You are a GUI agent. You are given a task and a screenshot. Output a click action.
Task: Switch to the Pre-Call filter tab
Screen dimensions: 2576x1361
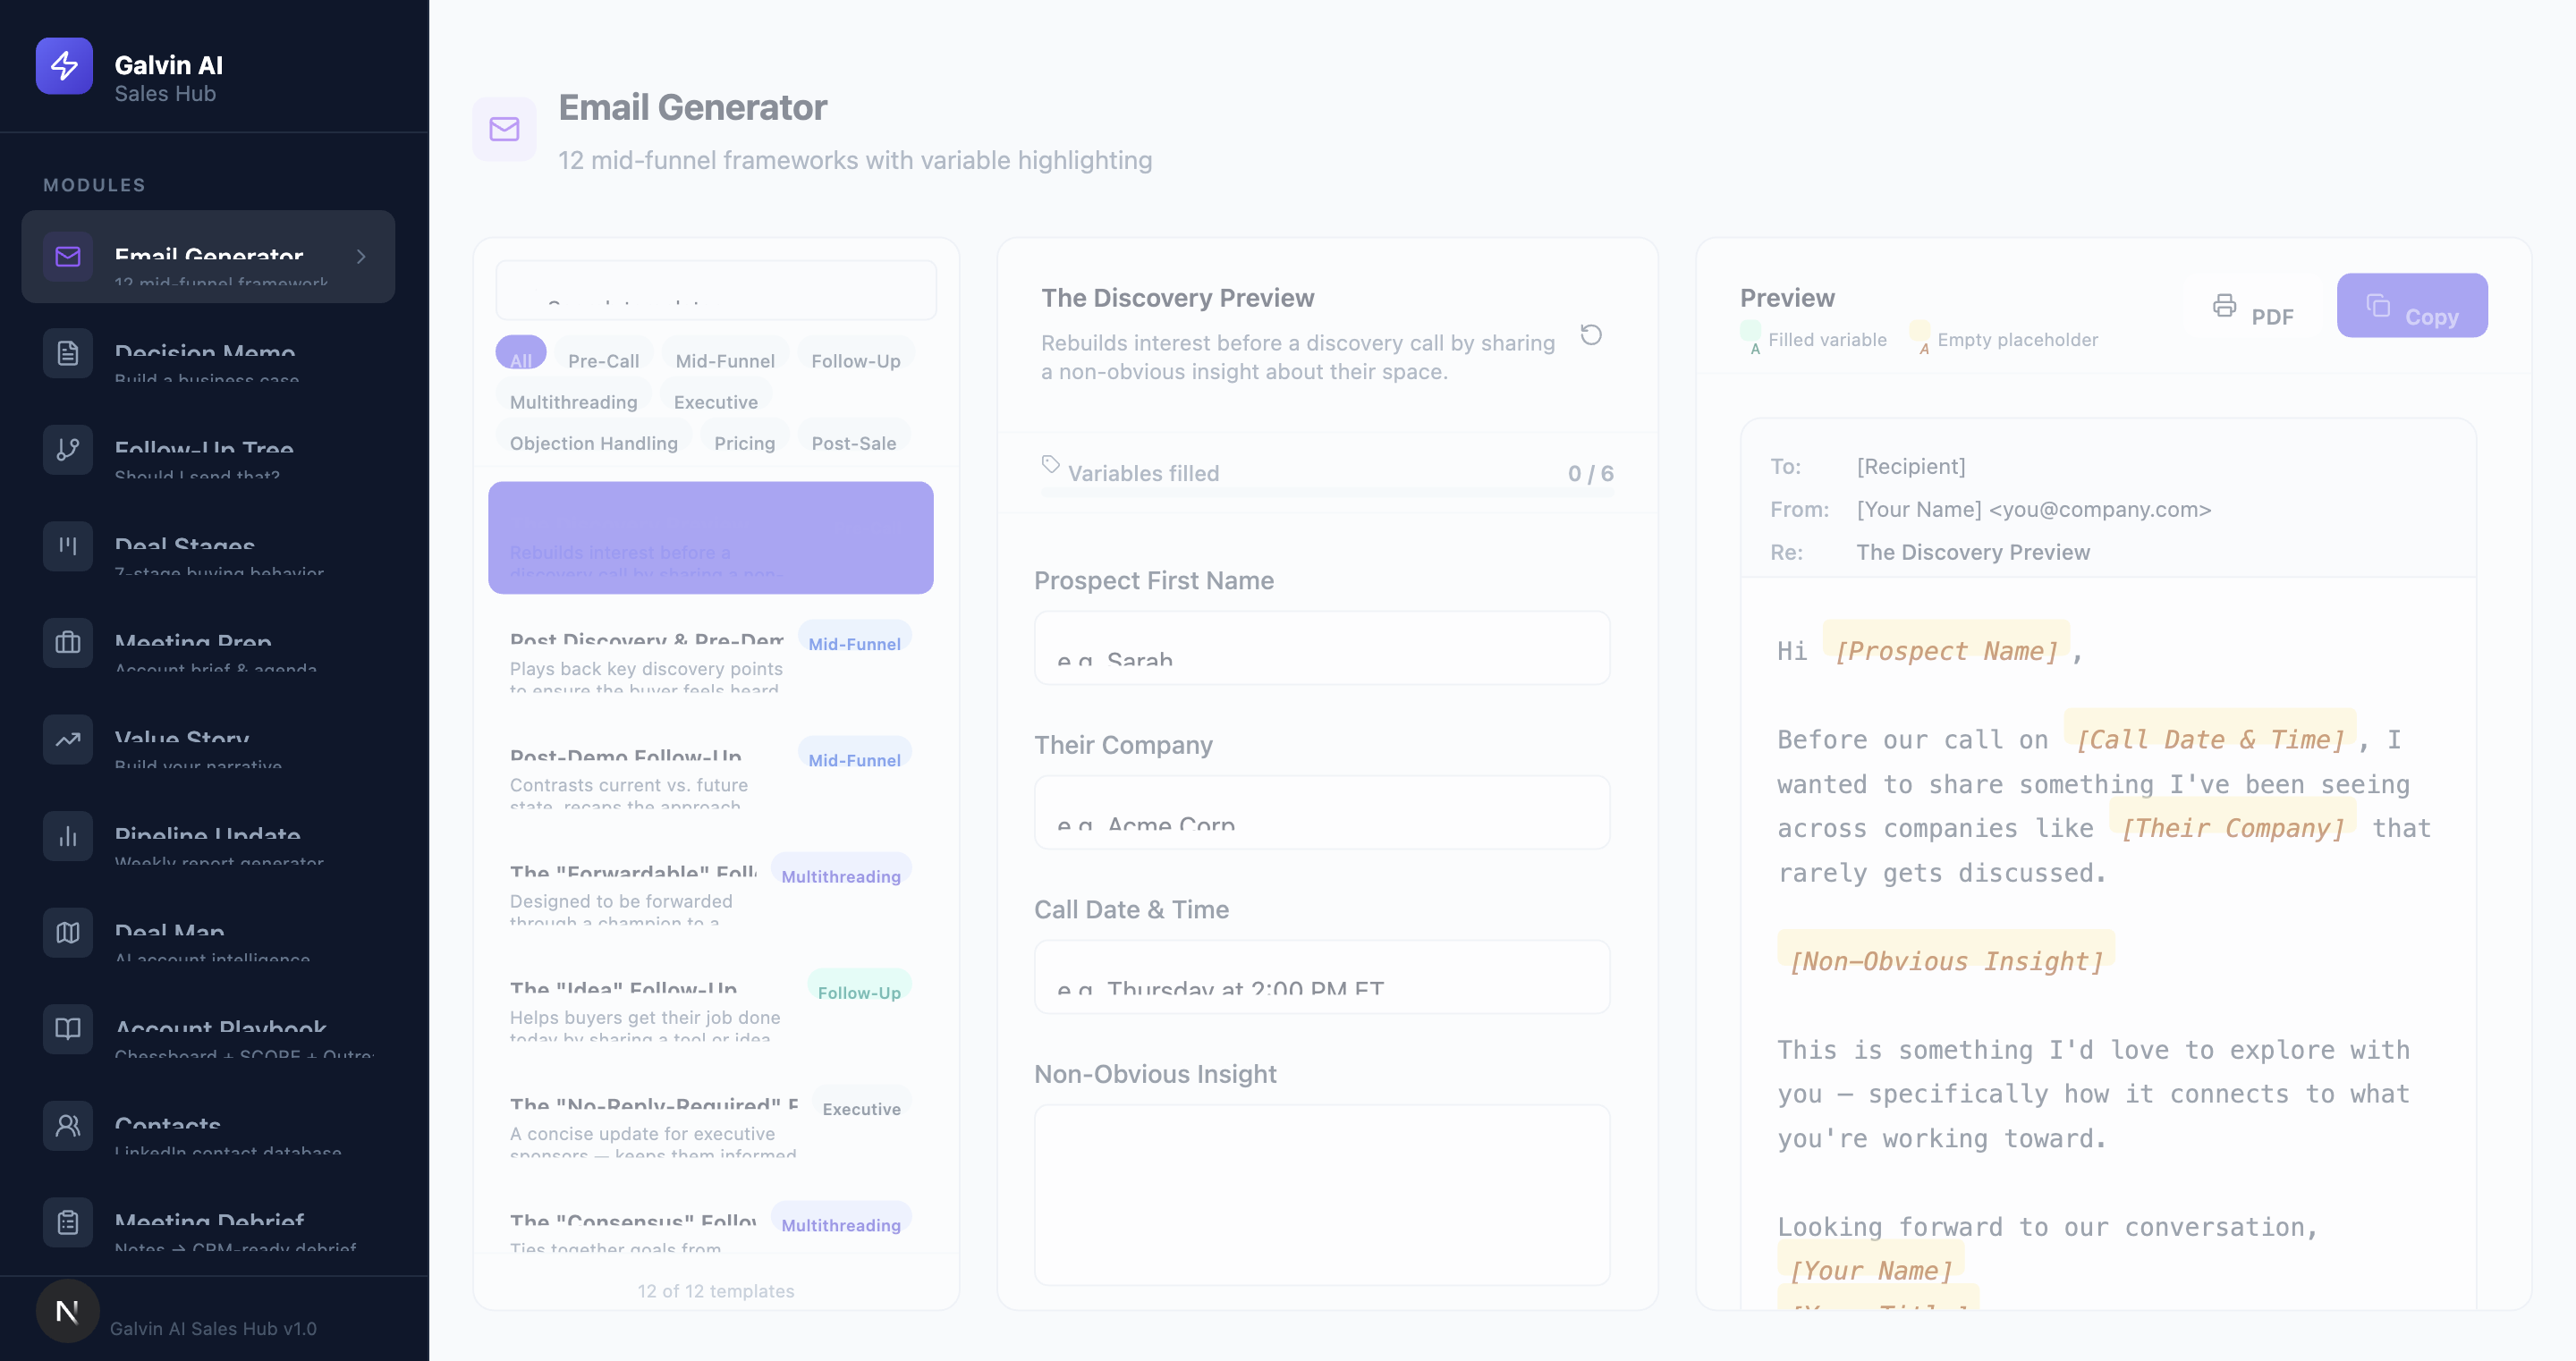[x=603, y=361]
